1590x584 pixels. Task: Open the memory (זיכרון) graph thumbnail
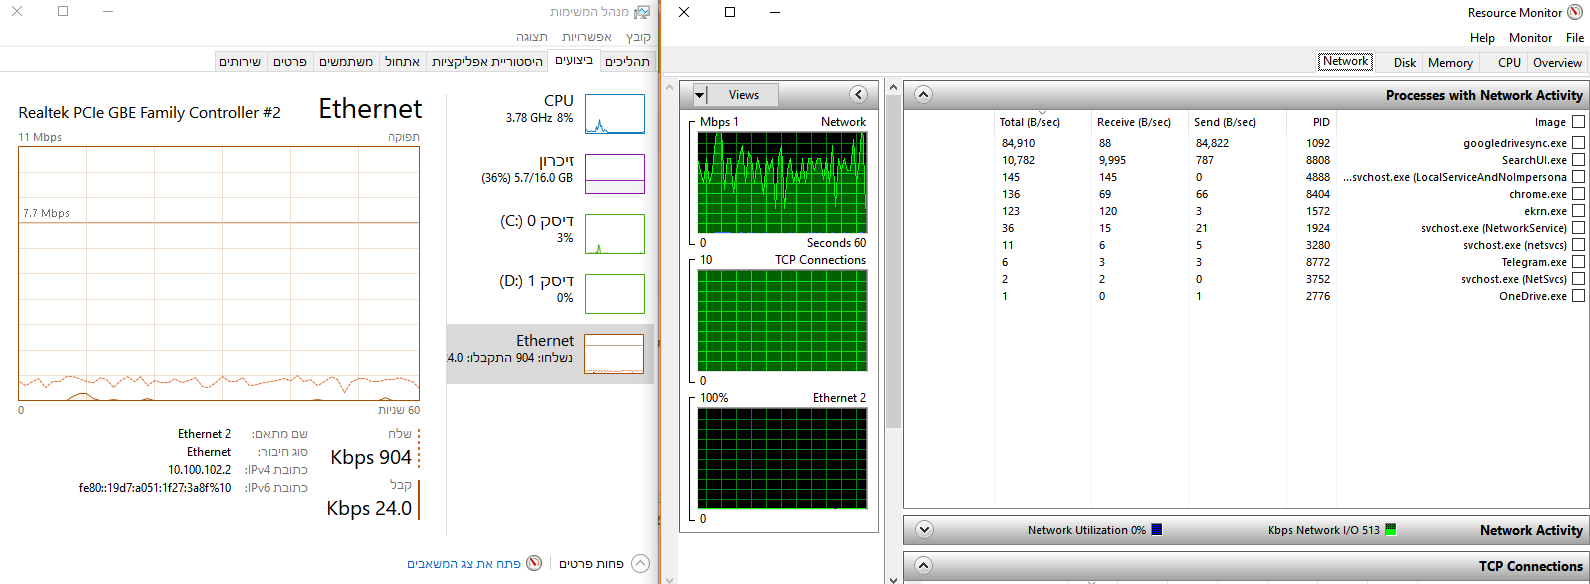pyautogui.click(x=614, y=174)
